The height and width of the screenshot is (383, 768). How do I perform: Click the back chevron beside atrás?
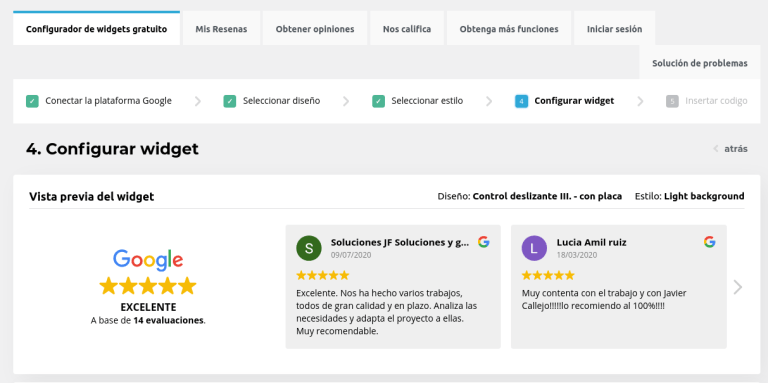point(716,149)
